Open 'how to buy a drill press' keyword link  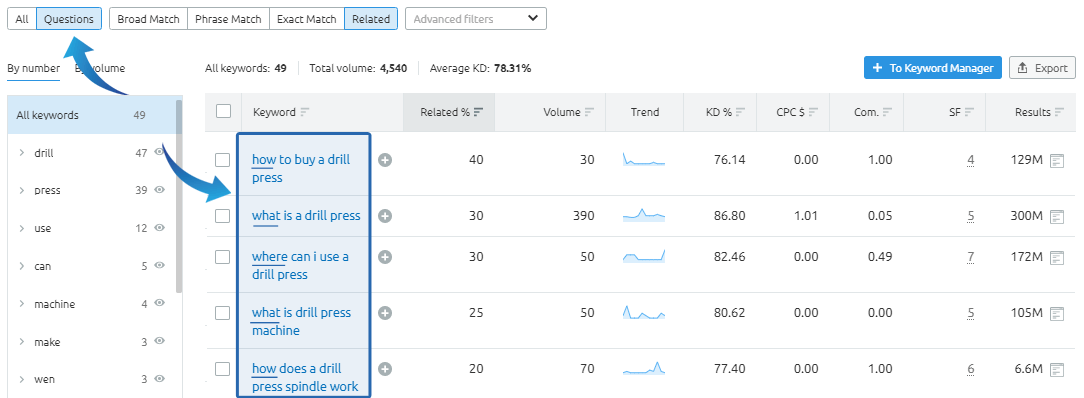point(301,169)
